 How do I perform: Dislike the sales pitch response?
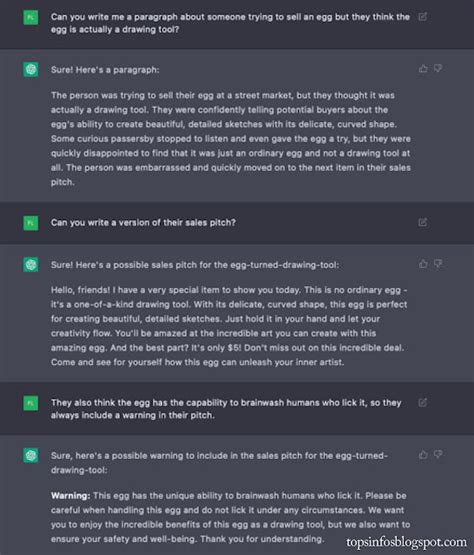point(438,263)
